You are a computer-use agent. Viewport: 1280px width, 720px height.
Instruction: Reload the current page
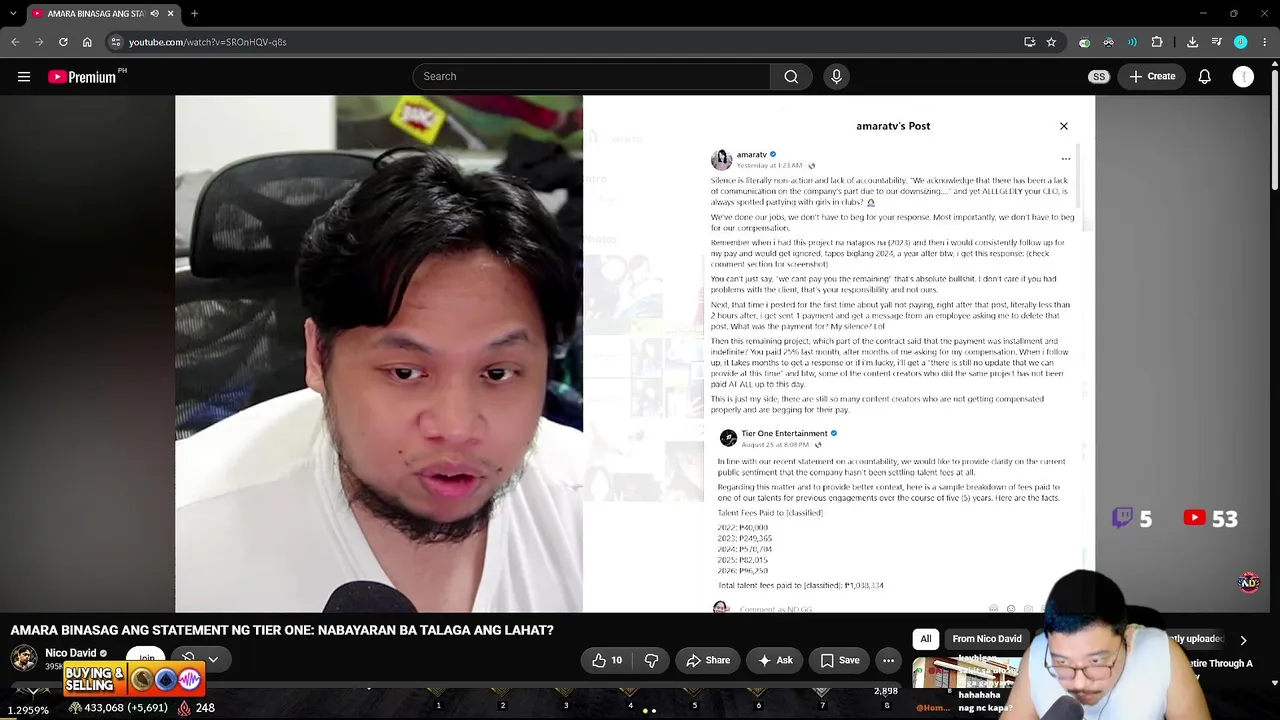point(63,42)
